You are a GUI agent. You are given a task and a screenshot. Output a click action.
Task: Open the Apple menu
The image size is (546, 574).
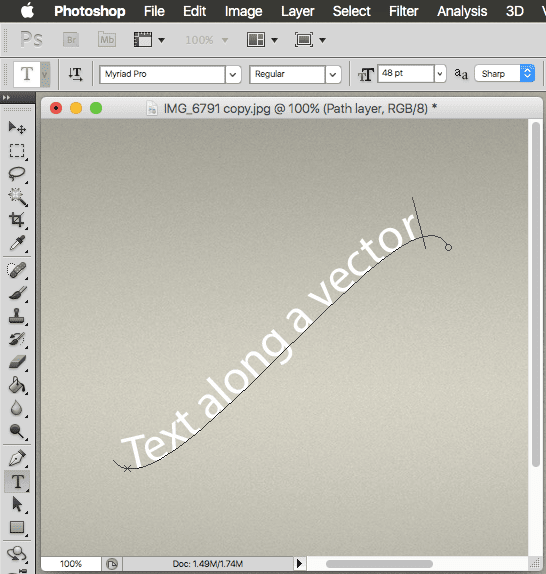click(27, 11)
